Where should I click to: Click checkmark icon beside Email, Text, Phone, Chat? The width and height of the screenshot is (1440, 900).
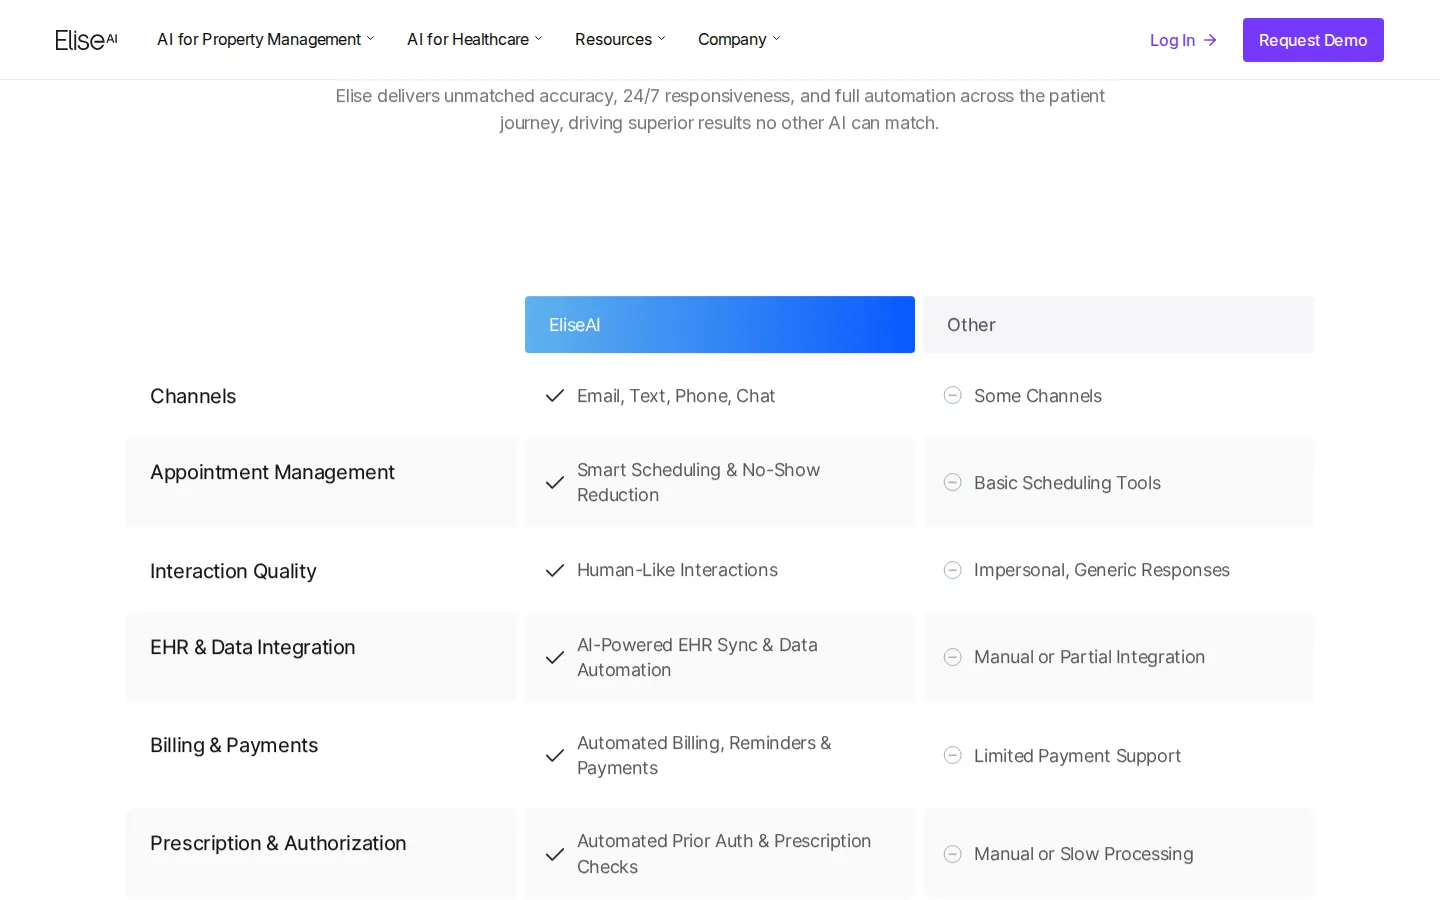tap(555, 396)
